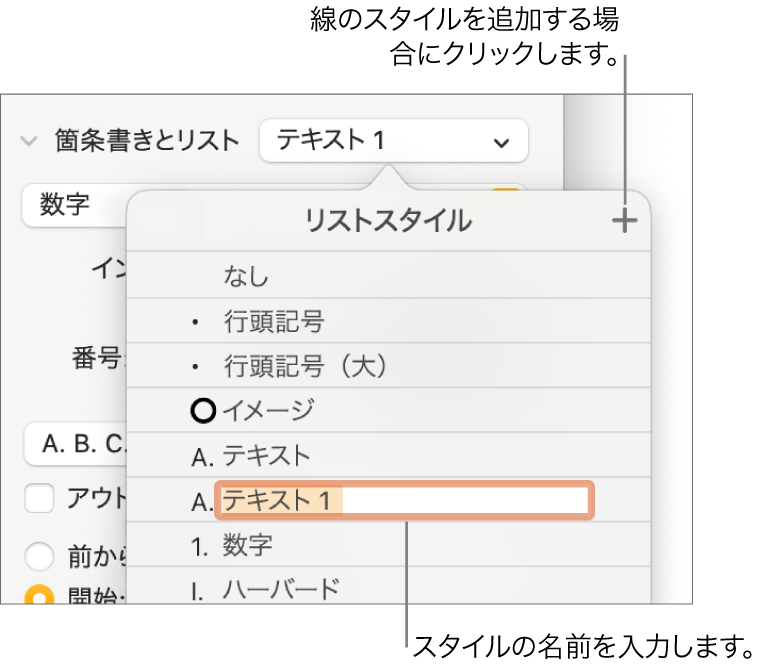Viewport: 769px width, 668px height.
Task: Select the I. ハーバード list style
Action: [388, 586]
